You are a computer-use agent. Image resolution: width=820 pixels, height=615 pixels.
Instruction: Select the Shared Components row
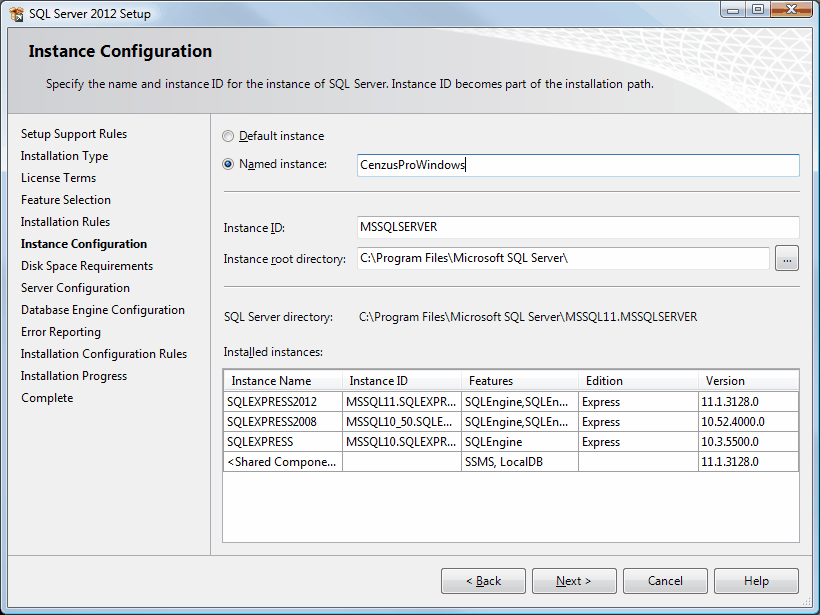pyautogui.click(x=511, y=462)
